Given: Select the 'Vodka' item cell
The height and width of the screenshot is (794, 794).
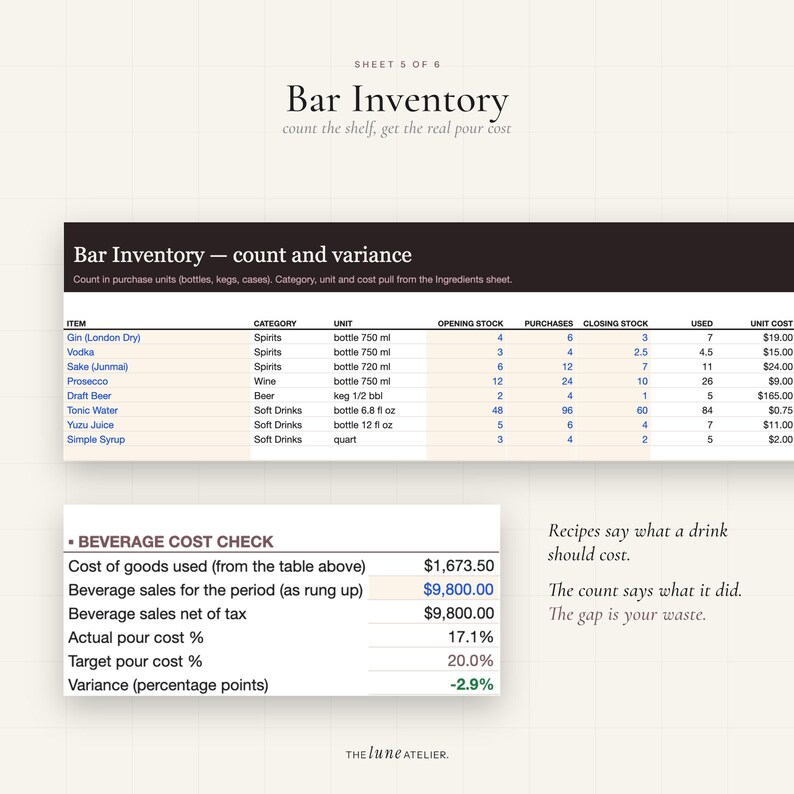Looking at the screenshot, I should [x=157, y=352].
